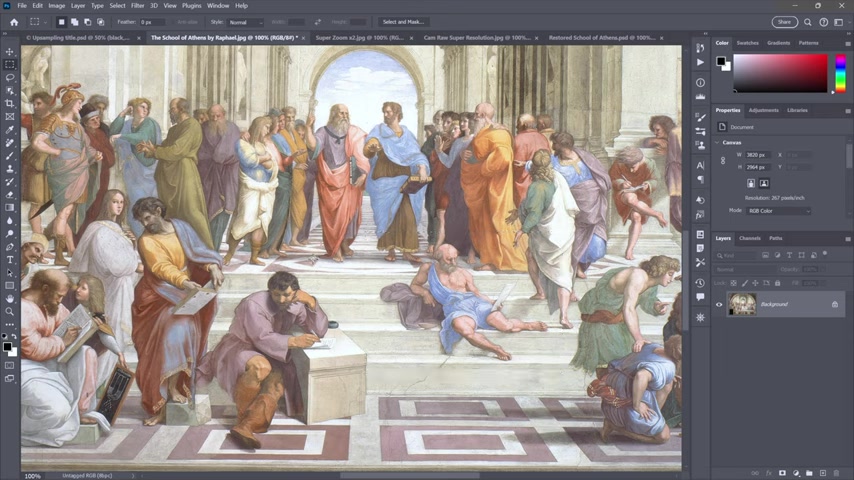Select the Zoom tool
The height and width of the screenshot is (480, 854).
point(10,312)
